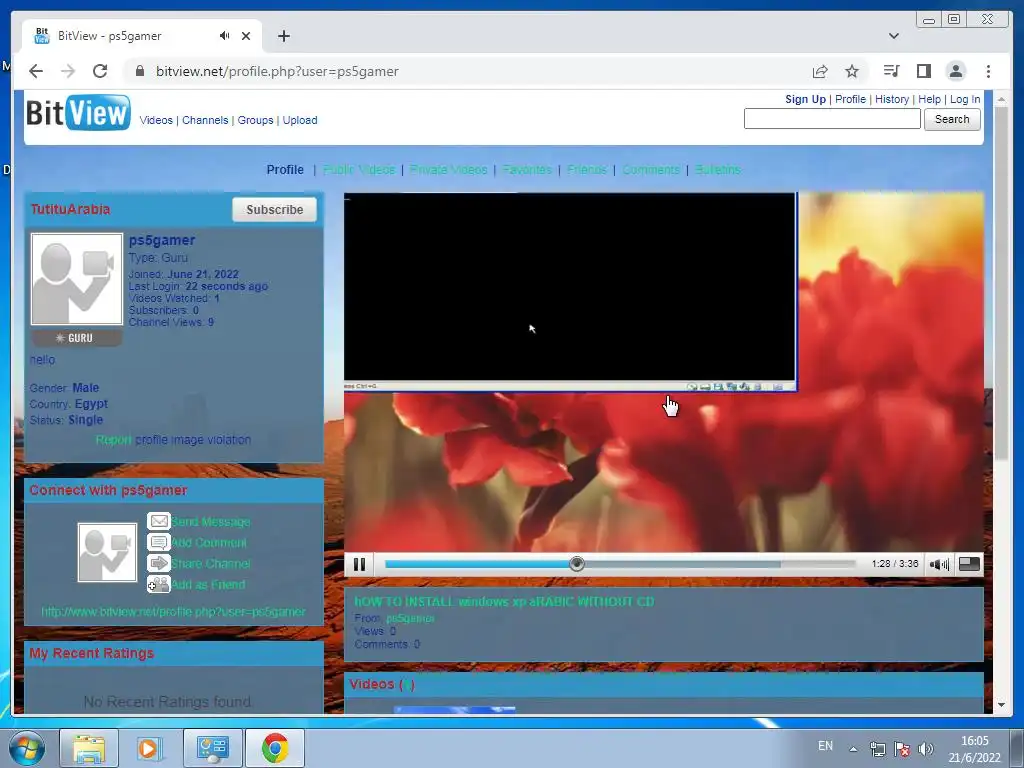Image resolution: width=1024 pixels, height=768 pixels.
Task: Open the HOW TO INSTALL windows xp video title
Action: pos(504,601)
